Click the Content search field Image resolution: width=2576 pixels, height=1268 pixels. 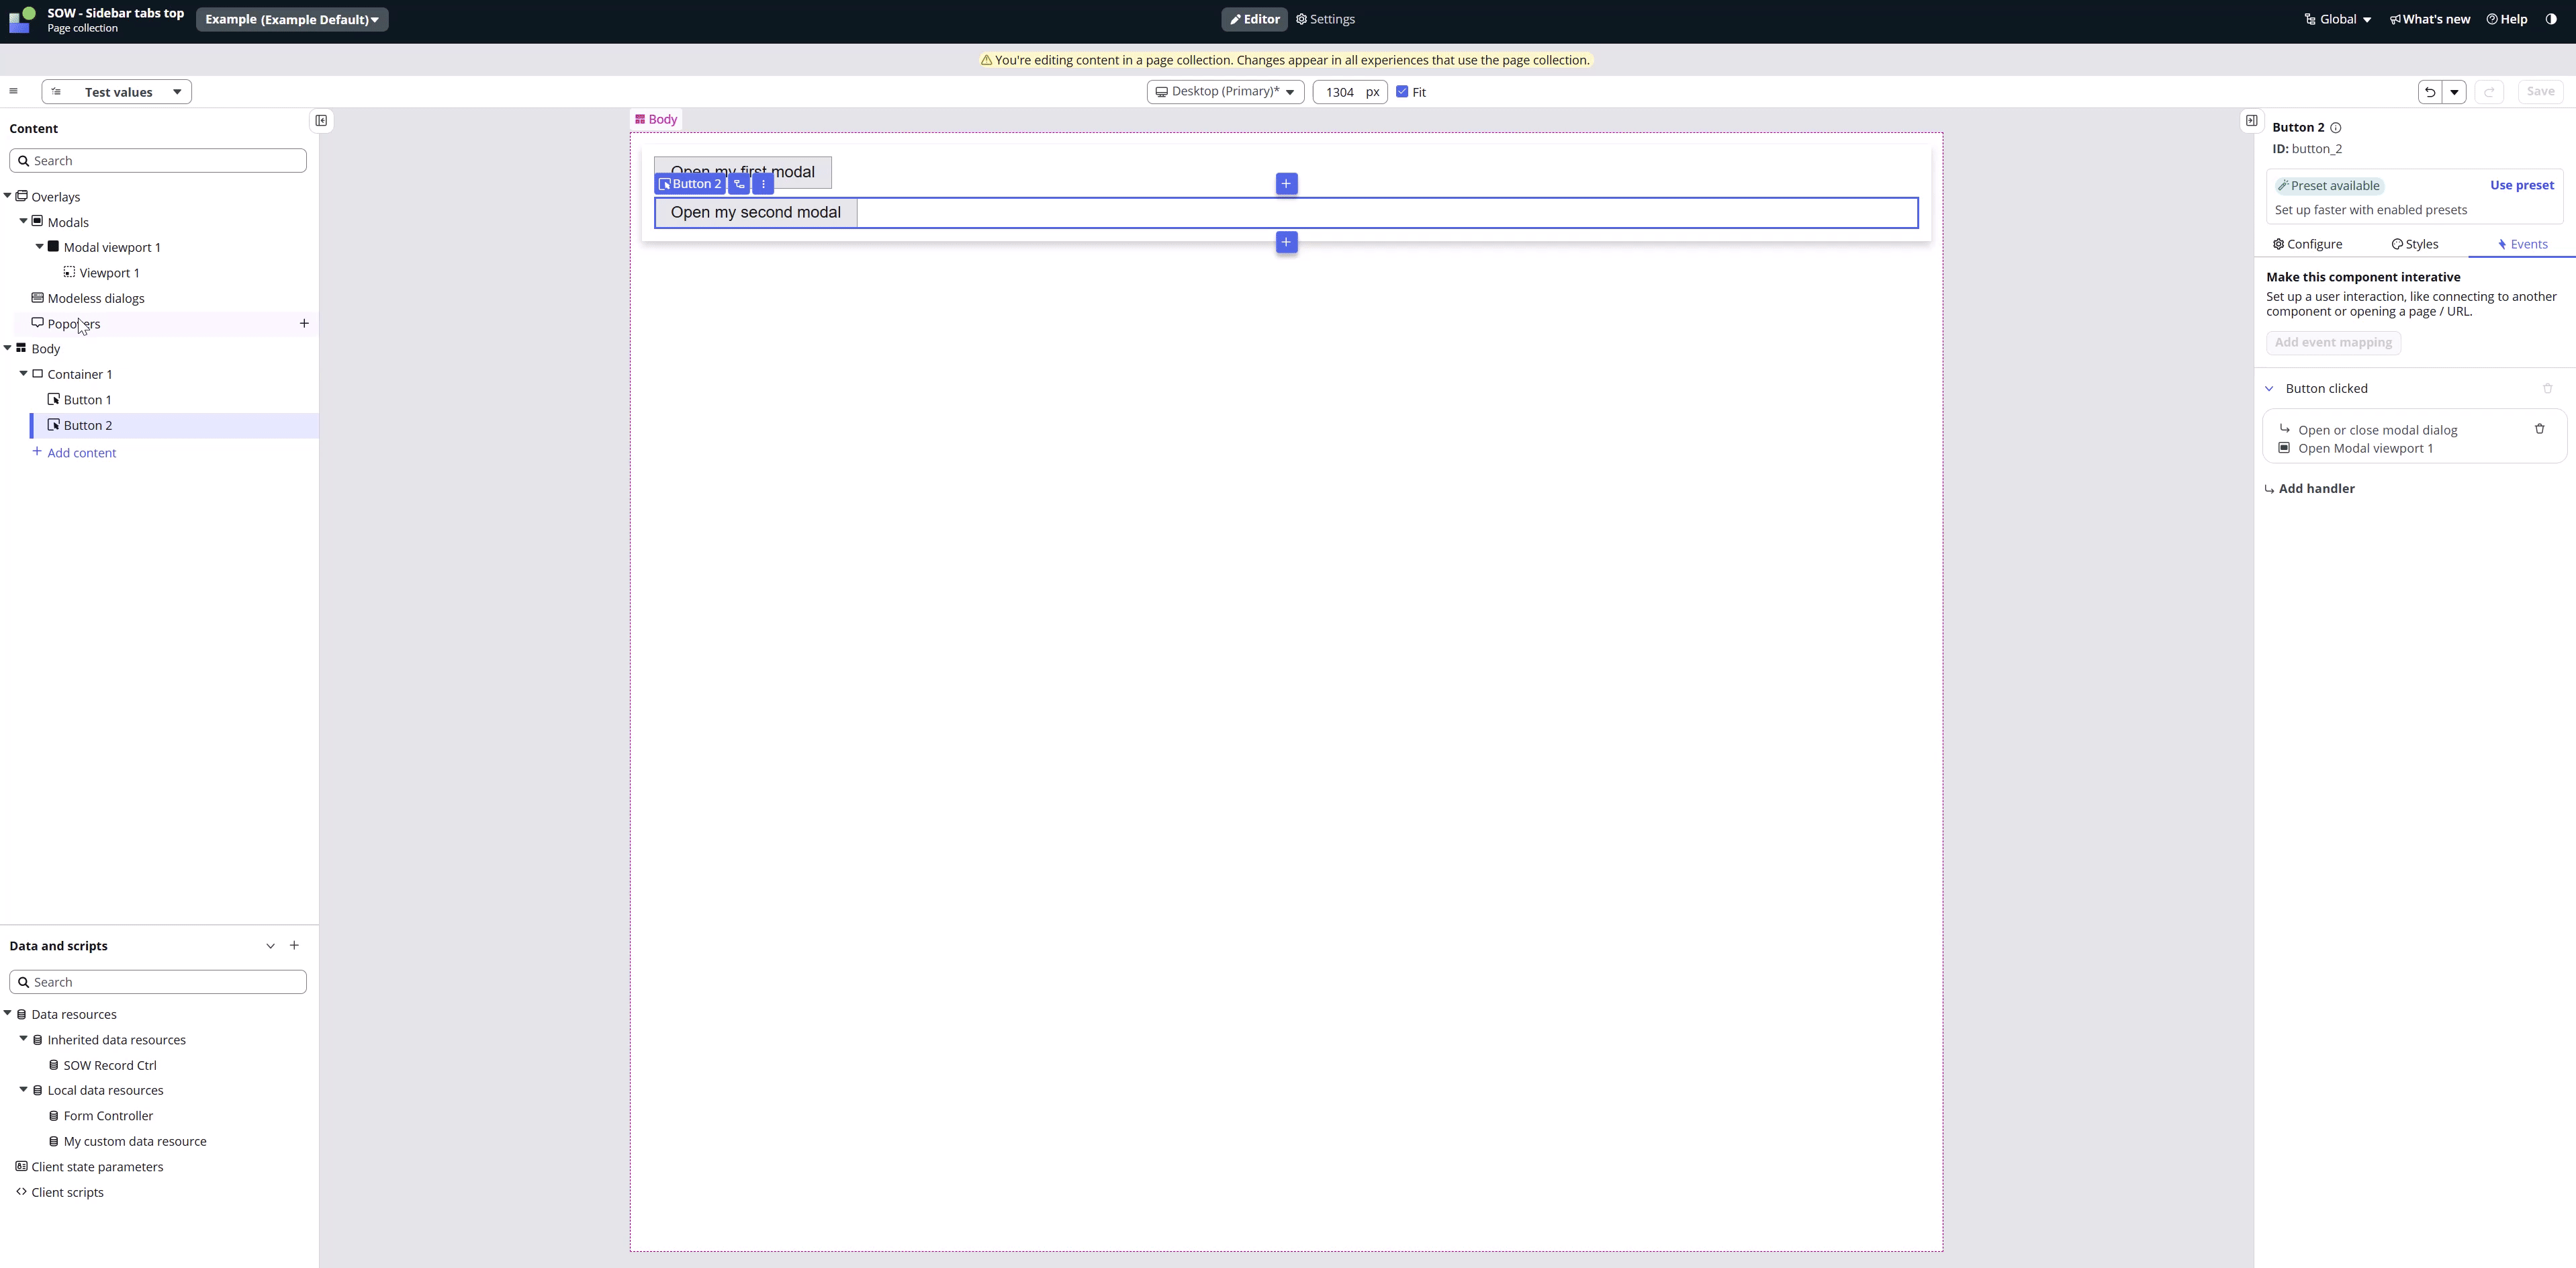158,161
